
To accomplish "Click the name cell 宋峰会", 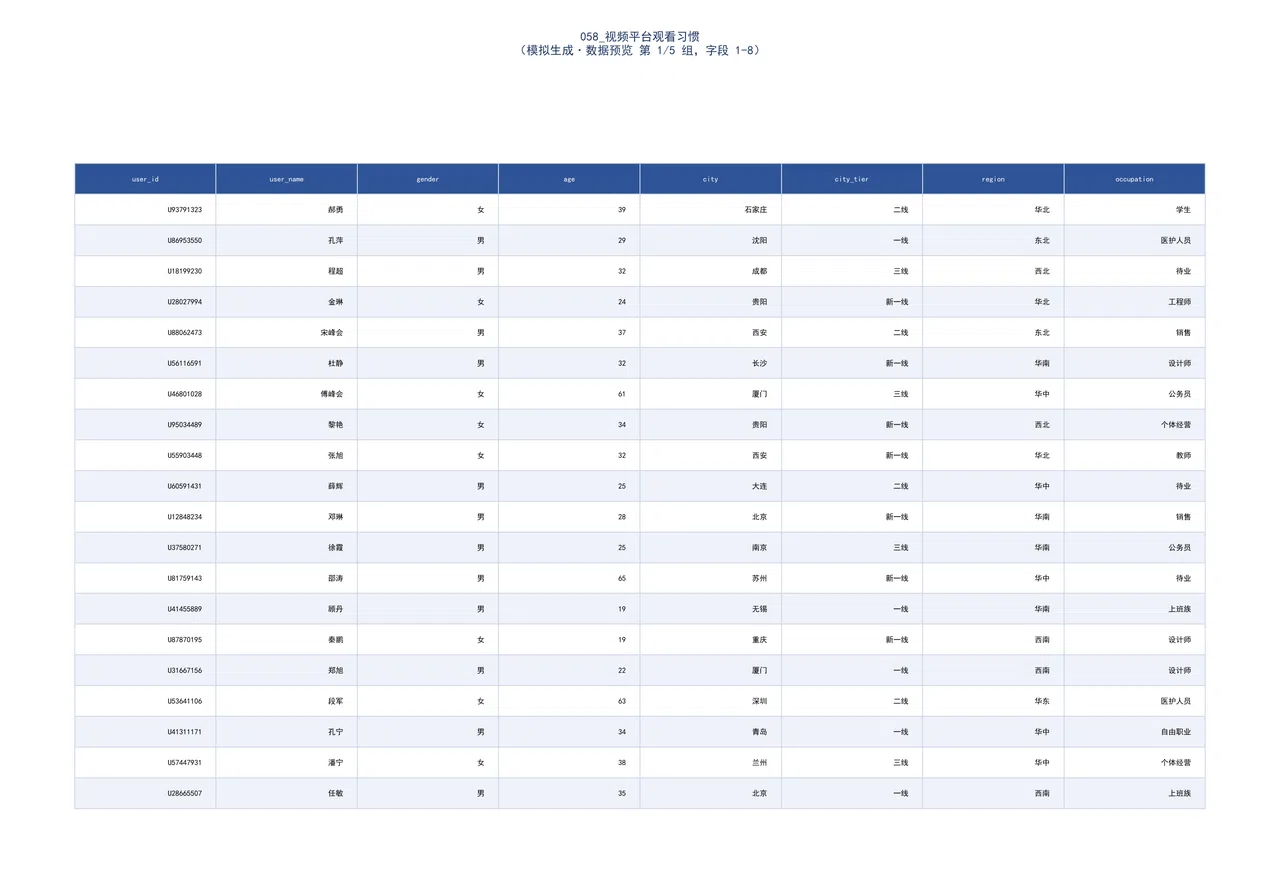I will pos(287,333).
